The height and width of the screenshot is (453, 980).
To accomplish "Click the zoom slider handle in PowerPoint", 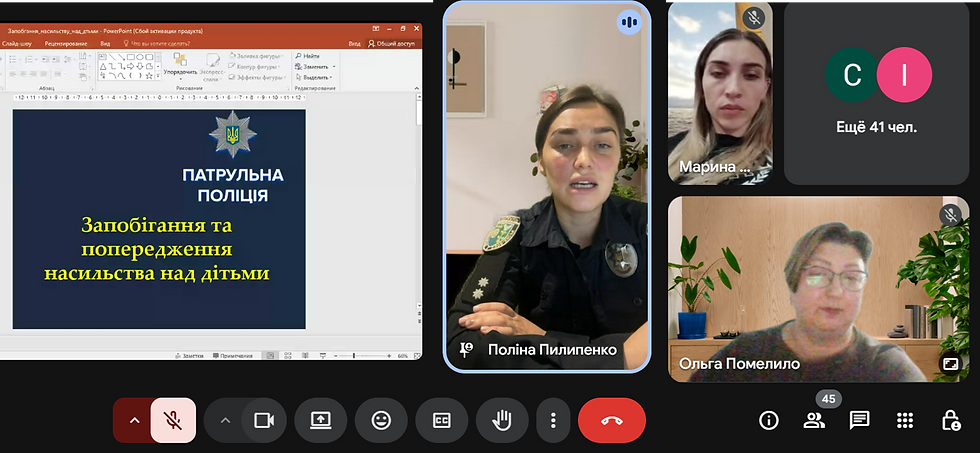I will point(354,356).
